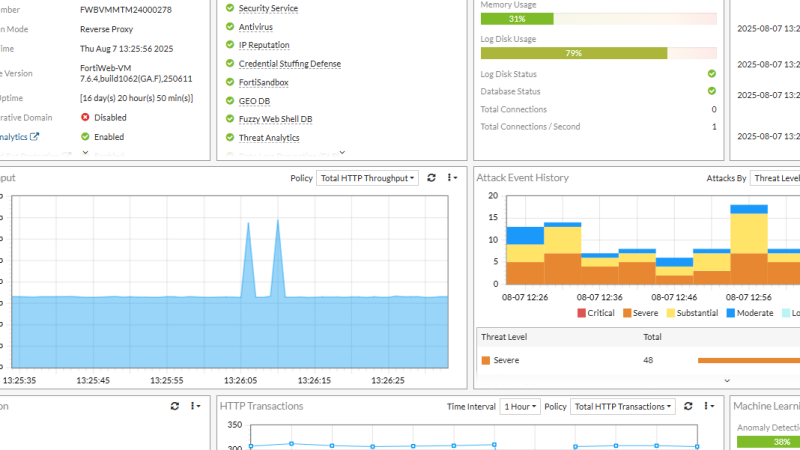Open the HTTP Transactions kebab options menu
This screenshot has height=450, width=800.
[x=709, y=406]
